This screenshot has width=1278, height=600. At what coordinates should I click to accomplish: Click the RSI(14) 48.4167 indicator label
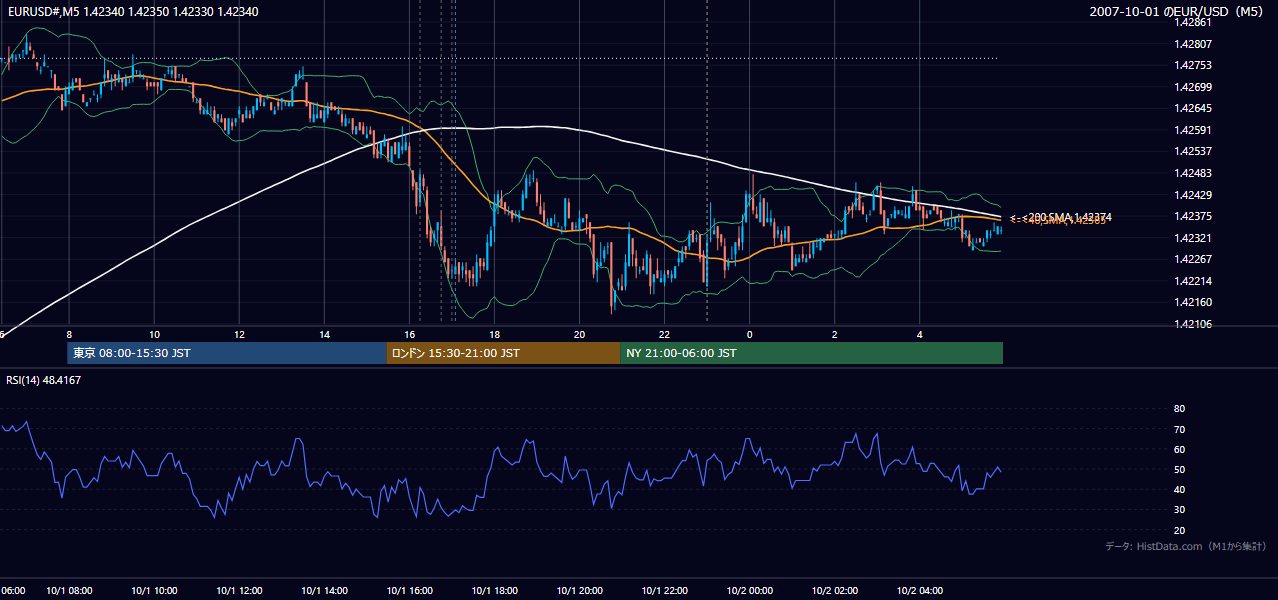tap(43, 380)
